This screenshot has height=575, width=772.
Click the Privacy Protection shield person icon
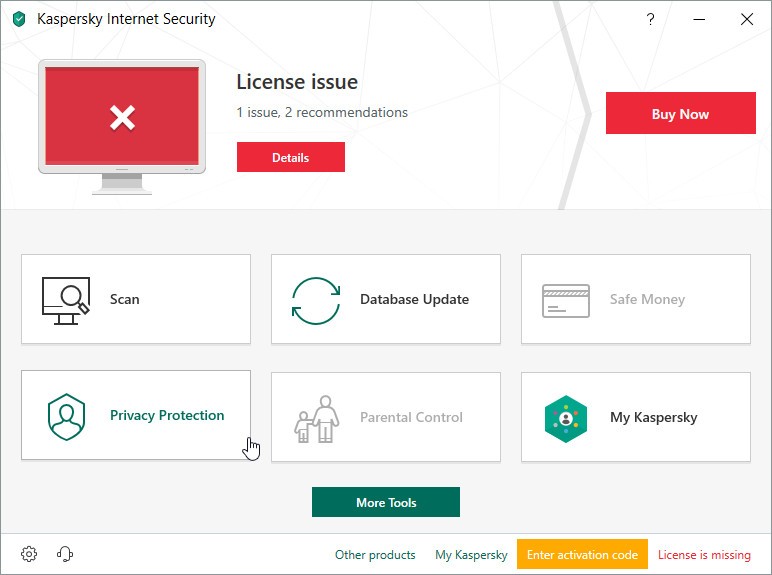[x=66, y=416]
